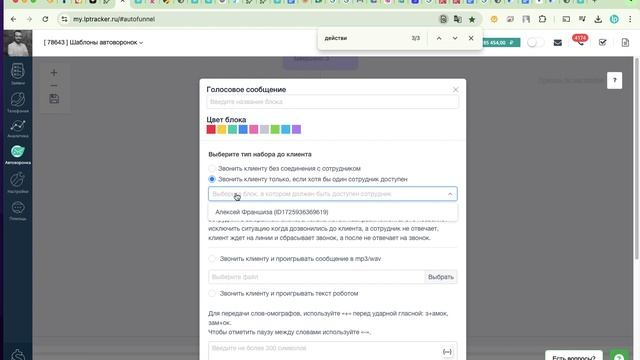This screenshot has width=640, height=360.
Task: Toggle the header switch next to balance
Action: tap(535, 42)
